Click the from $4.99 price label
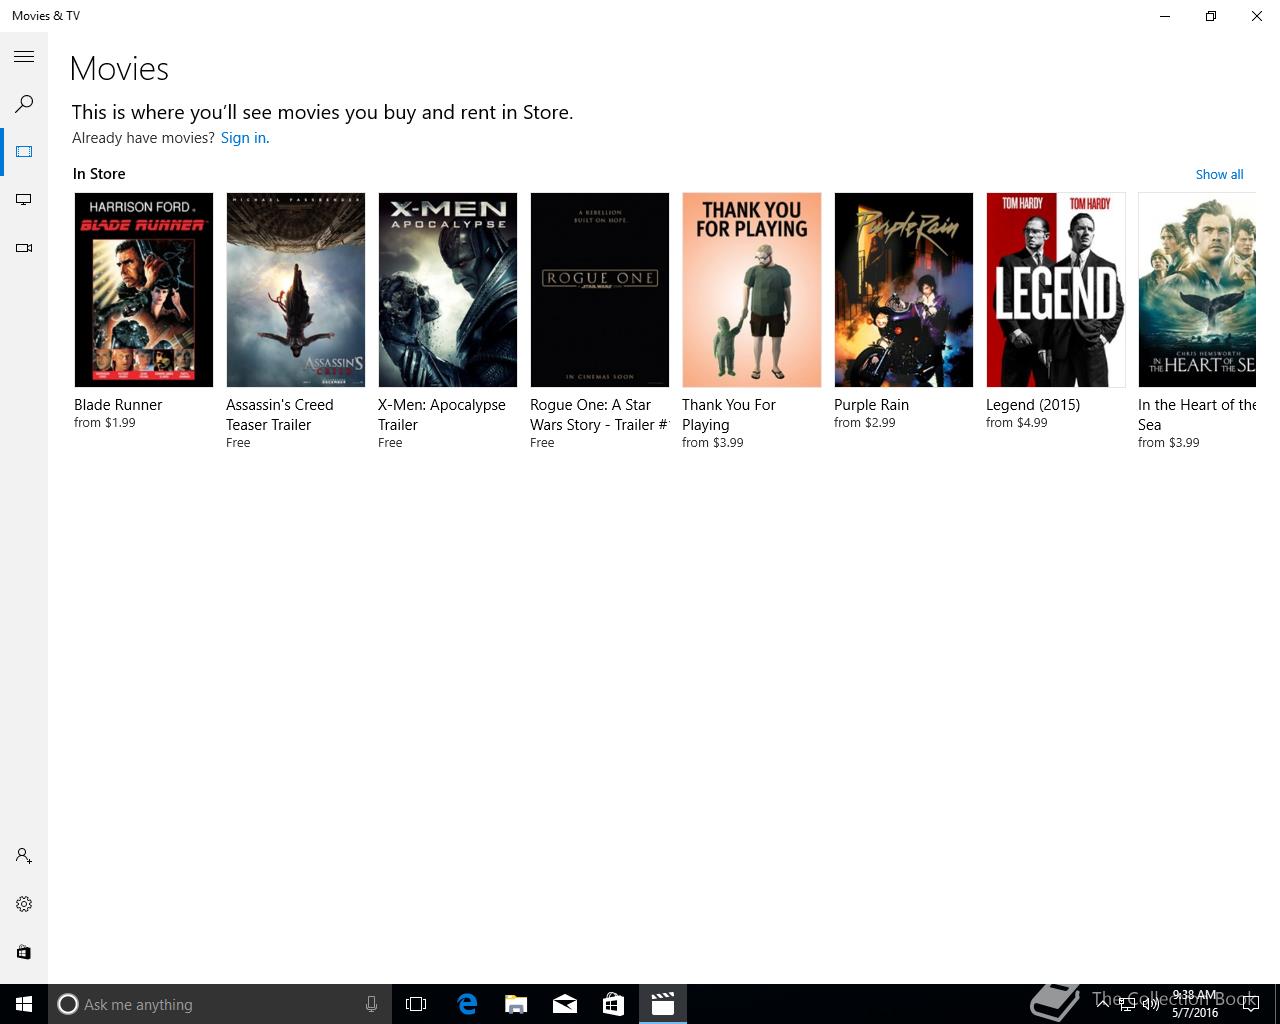 click(1017, 423)
